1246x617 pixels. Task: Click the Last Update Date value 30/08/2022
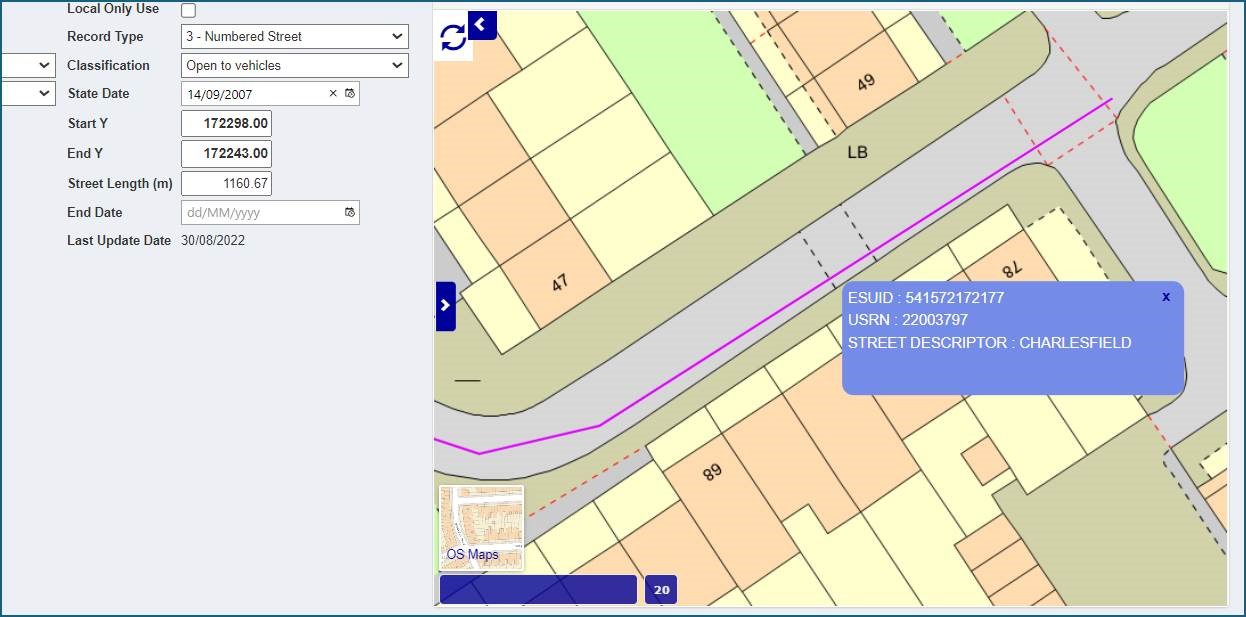[213, 241]
